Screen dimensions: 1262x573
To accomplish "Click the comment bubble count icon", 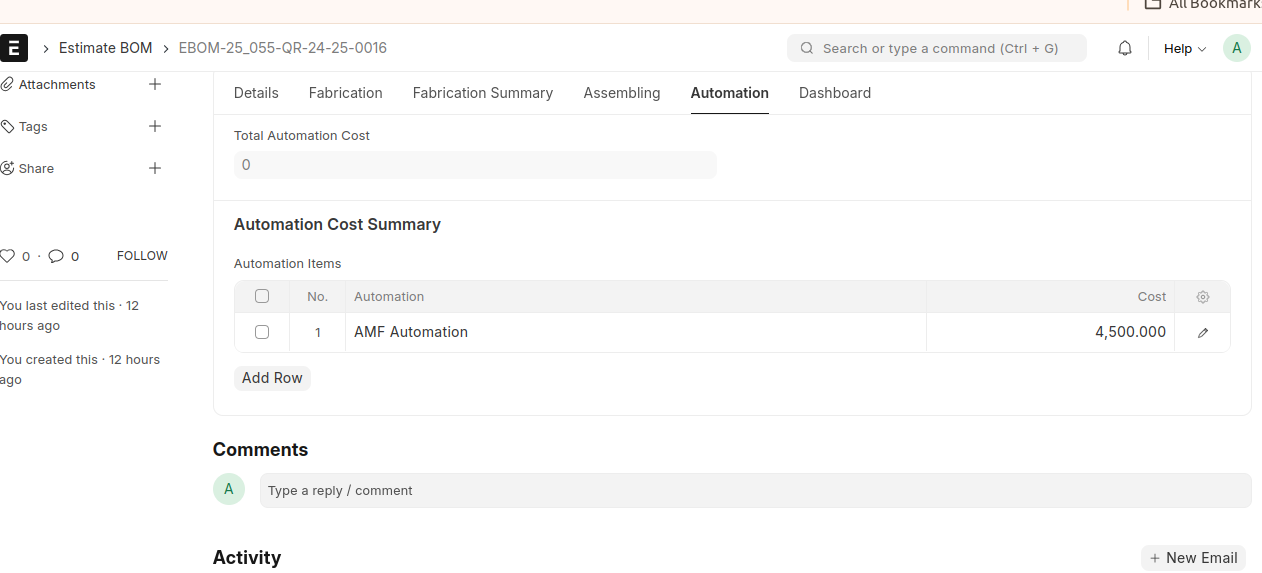I will (56, 256).
